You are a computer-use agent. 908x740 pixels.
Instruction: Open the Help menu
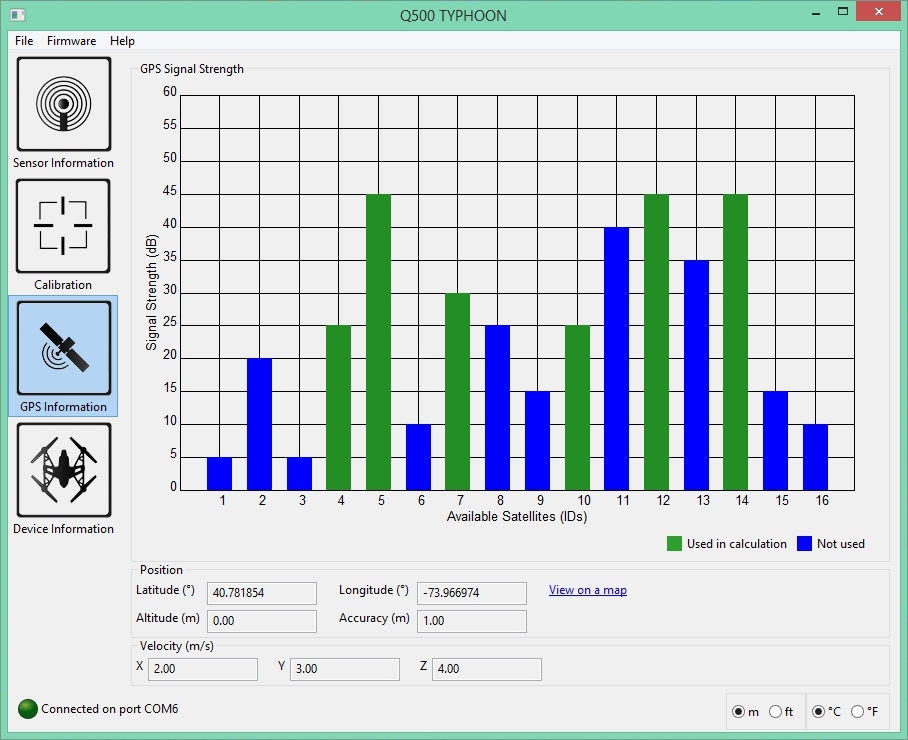click(x=122, y=41)
